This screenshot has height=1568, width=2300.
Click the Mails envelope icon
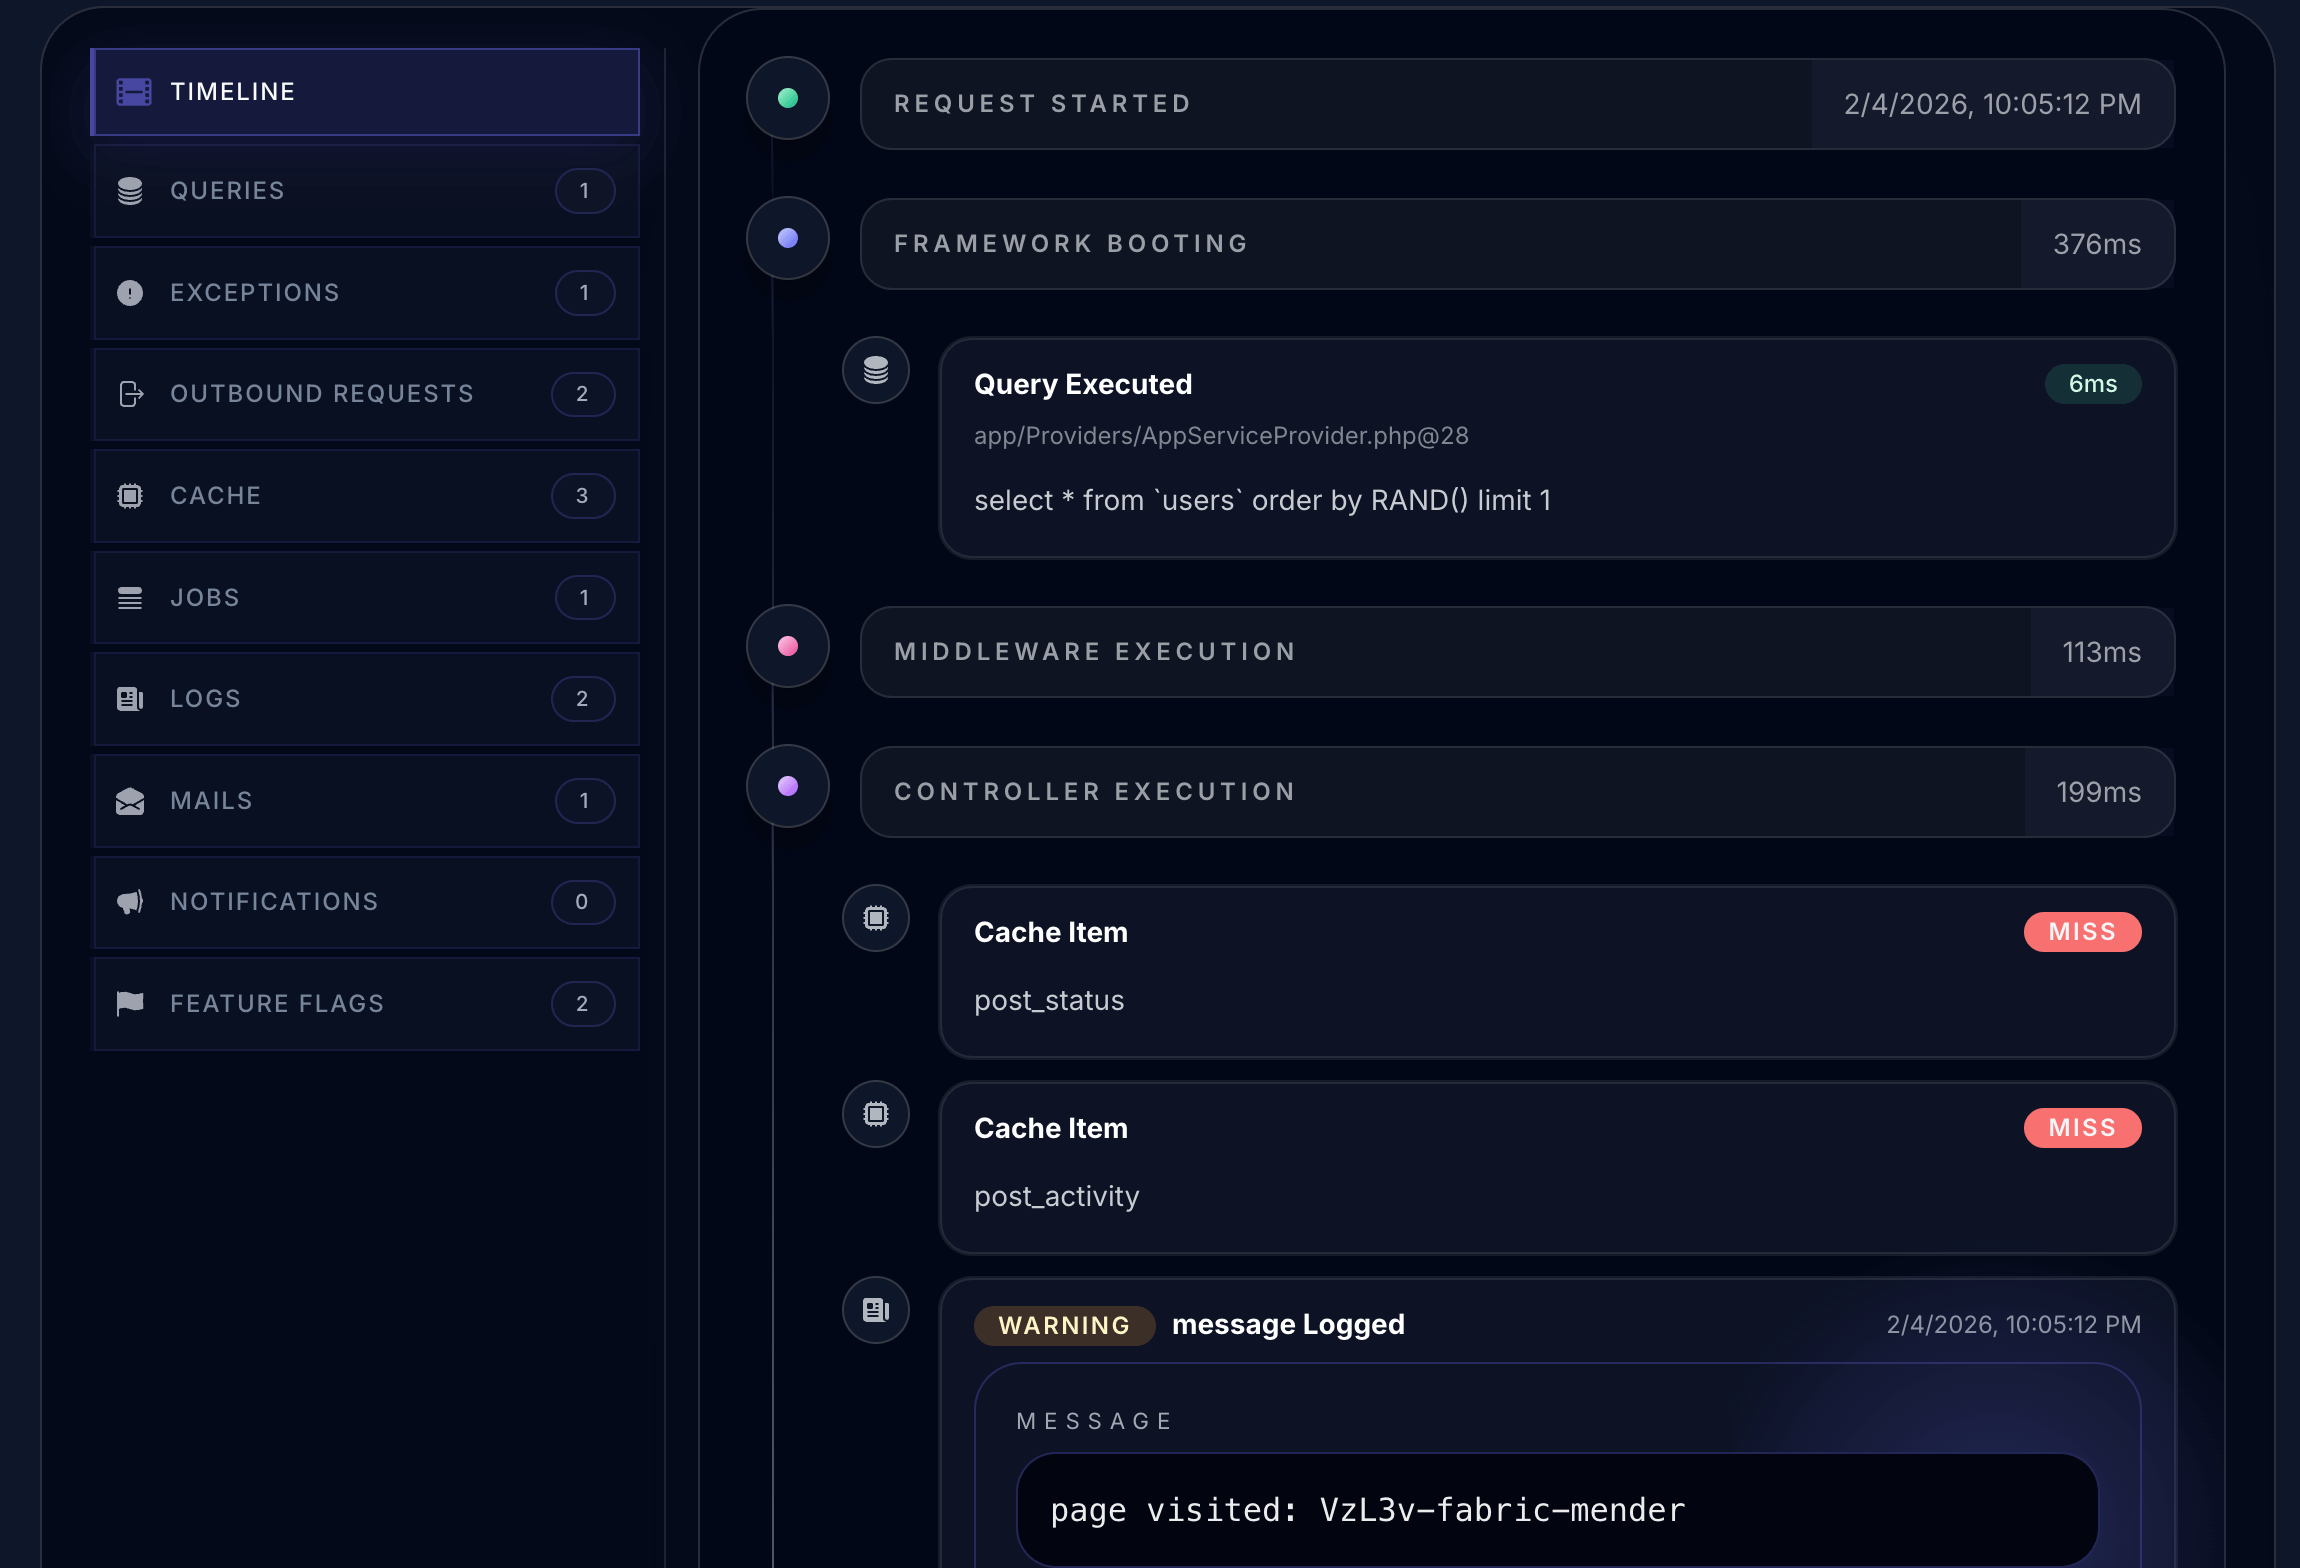pos(131,800)
